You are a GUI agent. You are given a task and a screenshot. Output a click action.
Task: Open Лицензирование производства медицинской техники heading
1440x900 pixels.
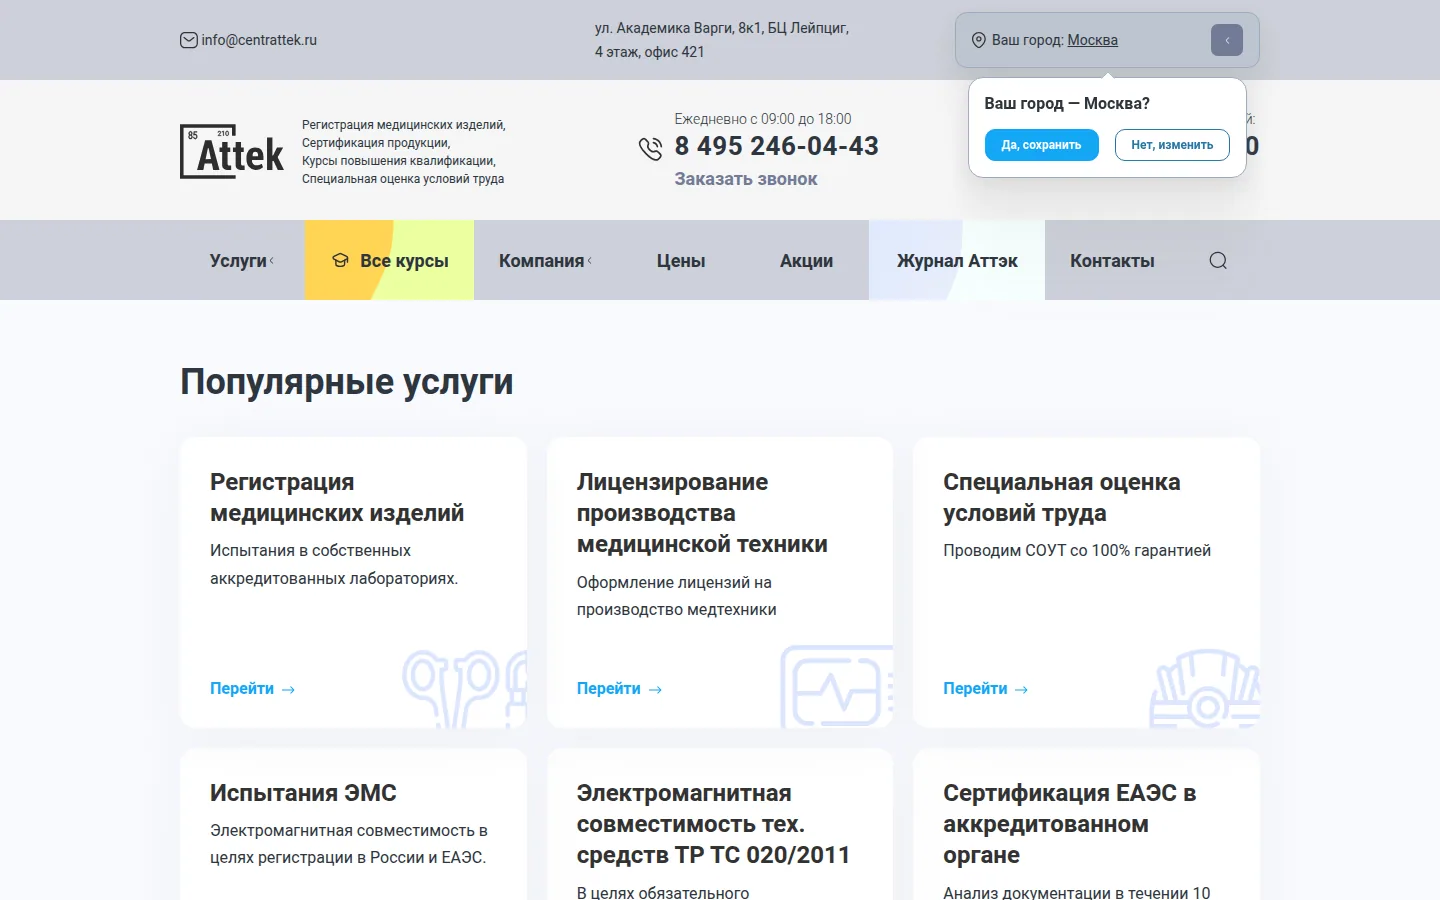pos(702,513)
